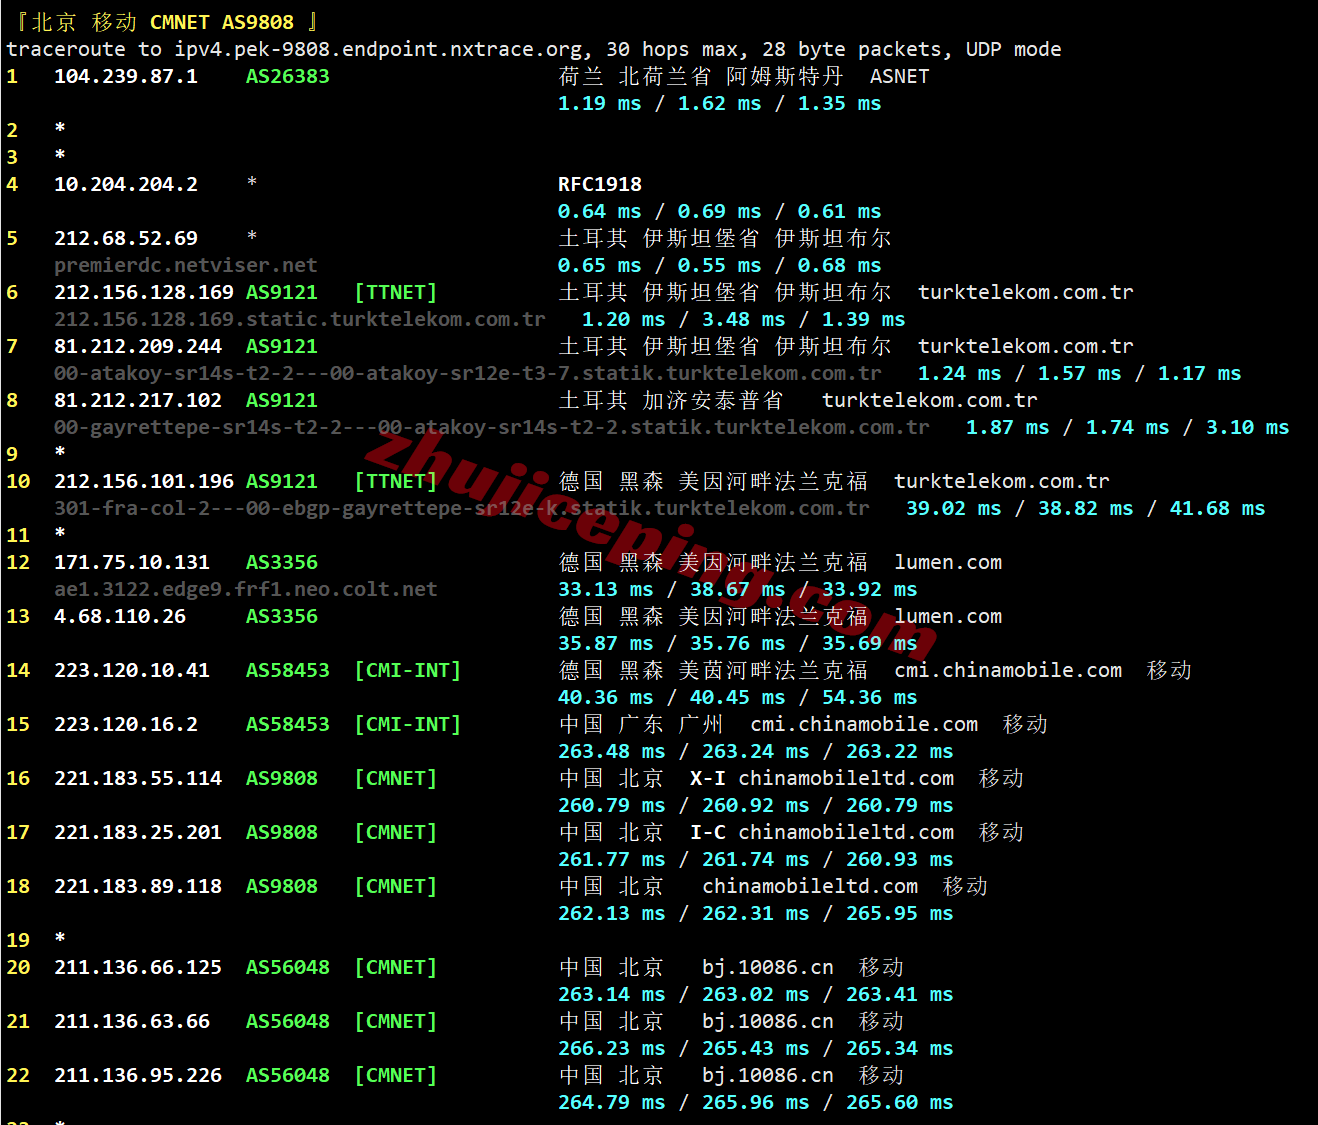The image size is (1318, 1125).
Task: Click the location '中国 广东 广州' on hop 15
Action: pos(641,724)
